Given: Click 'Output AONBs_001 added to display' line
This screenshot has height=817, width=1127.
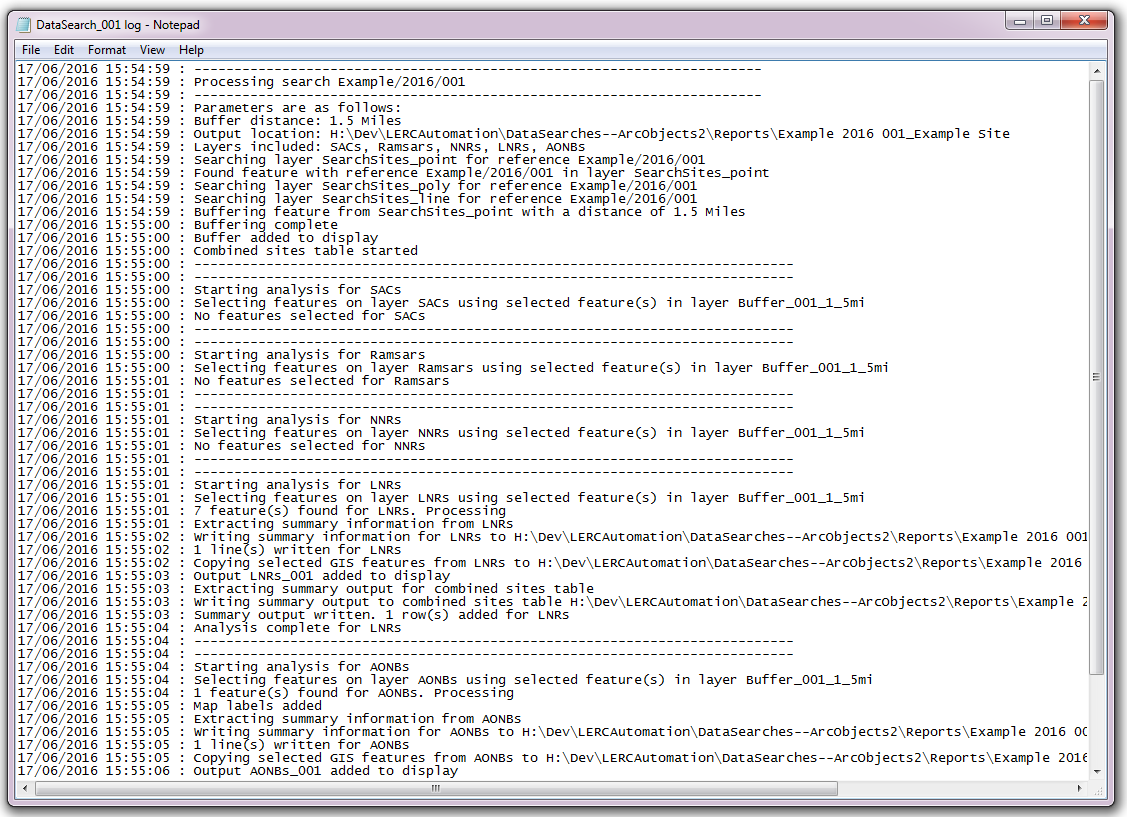Looking at the screenshot, I should (x=238, y=771).
